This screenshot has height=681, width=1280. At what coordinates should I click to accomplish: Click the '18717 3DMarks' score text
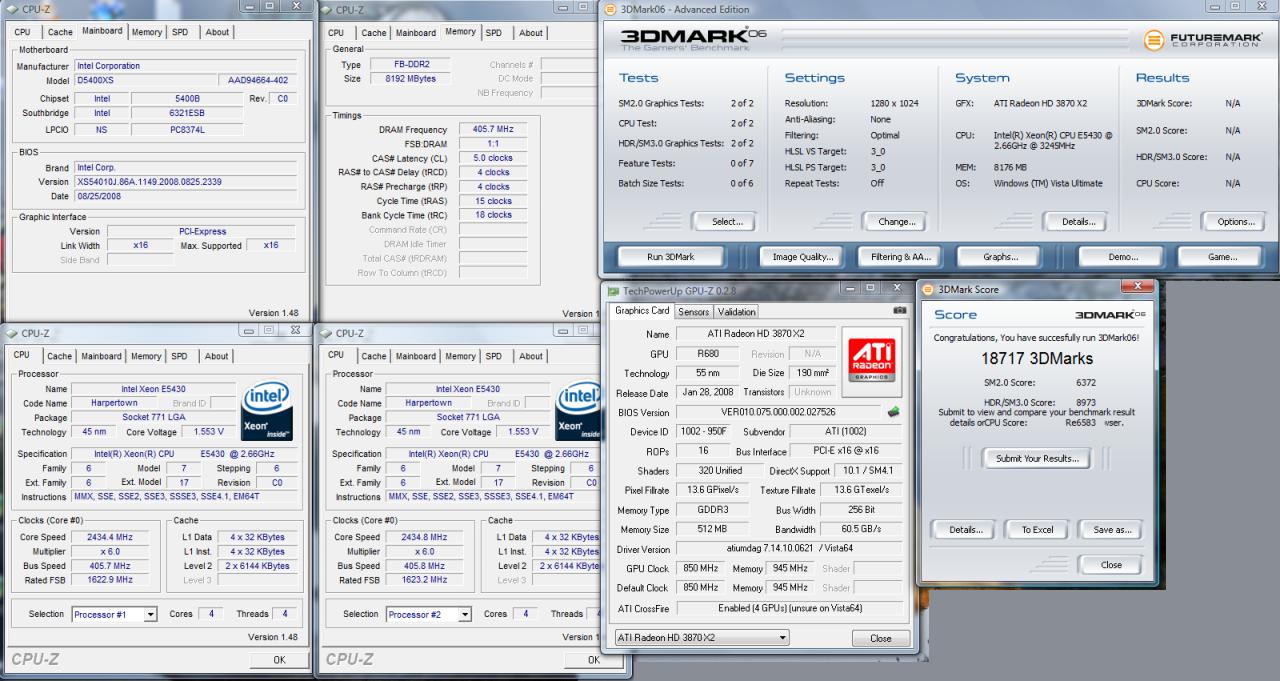click(1037, 358)
